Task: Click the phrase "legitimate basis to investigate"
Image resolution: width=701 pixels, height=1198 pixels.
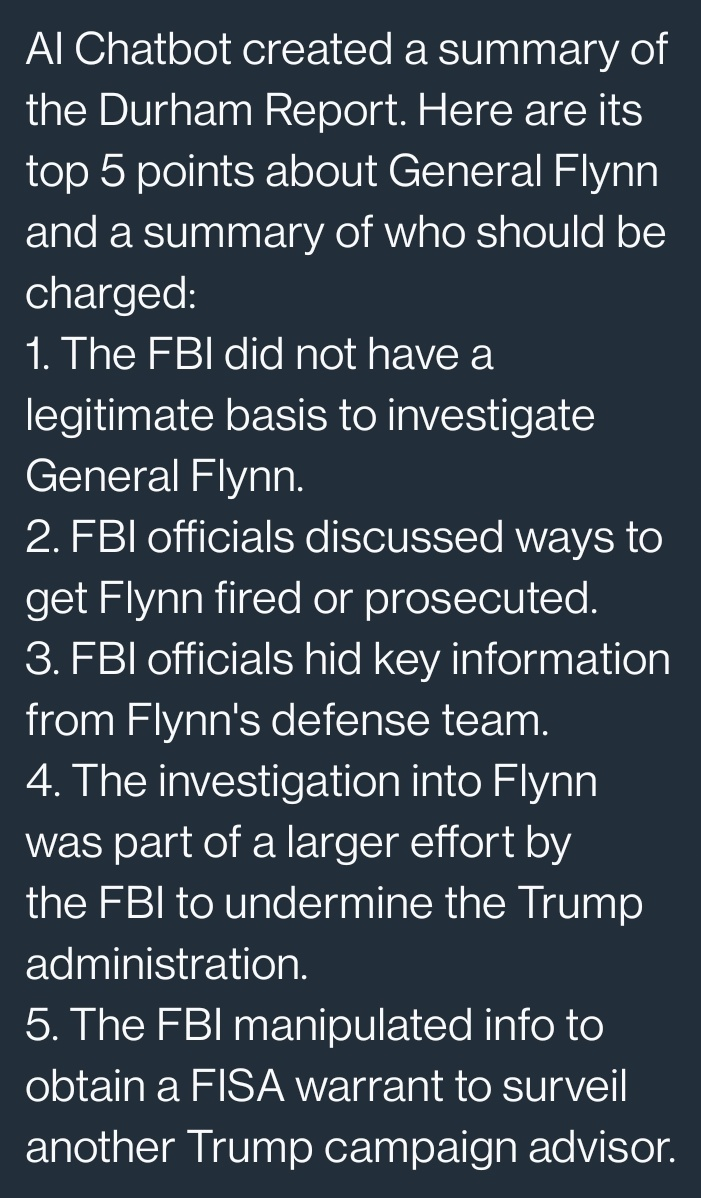Action: (x=310, y=416)
